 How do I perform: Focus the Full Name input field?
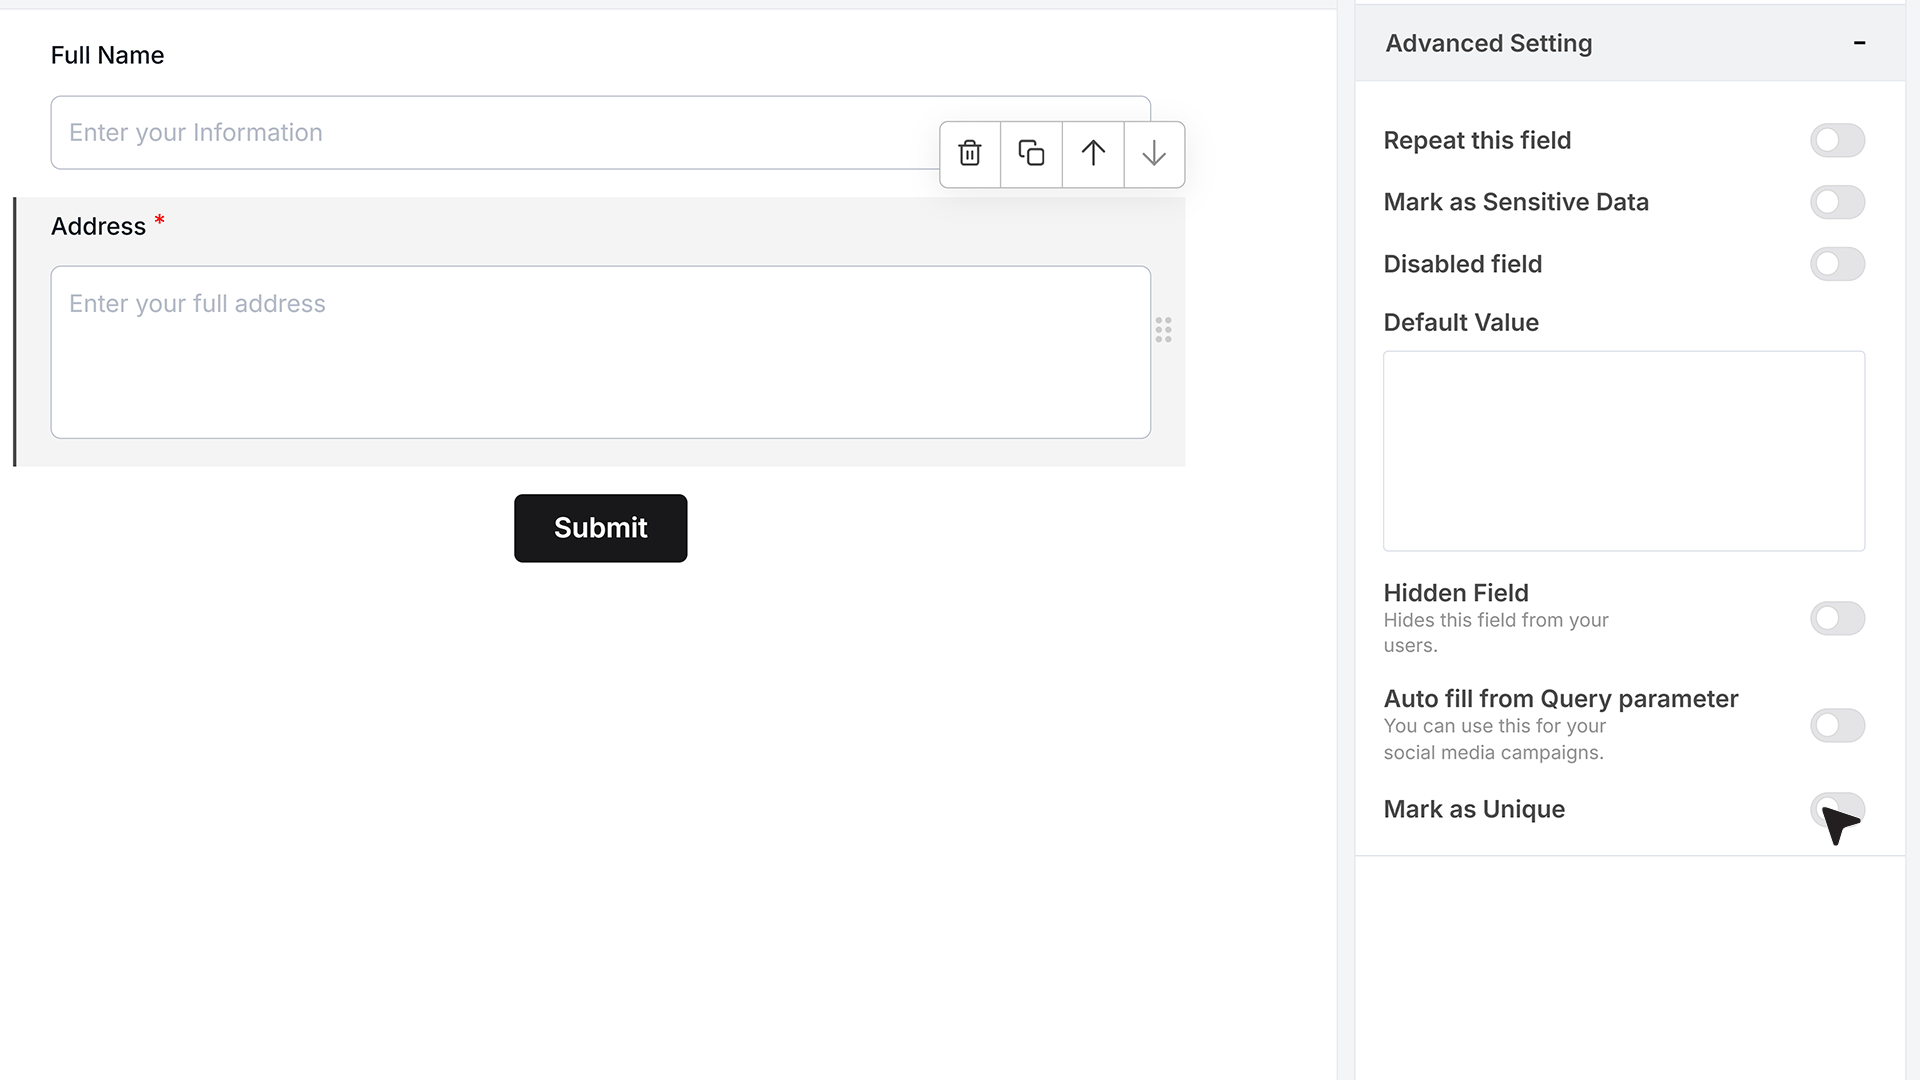click(600, 133)
